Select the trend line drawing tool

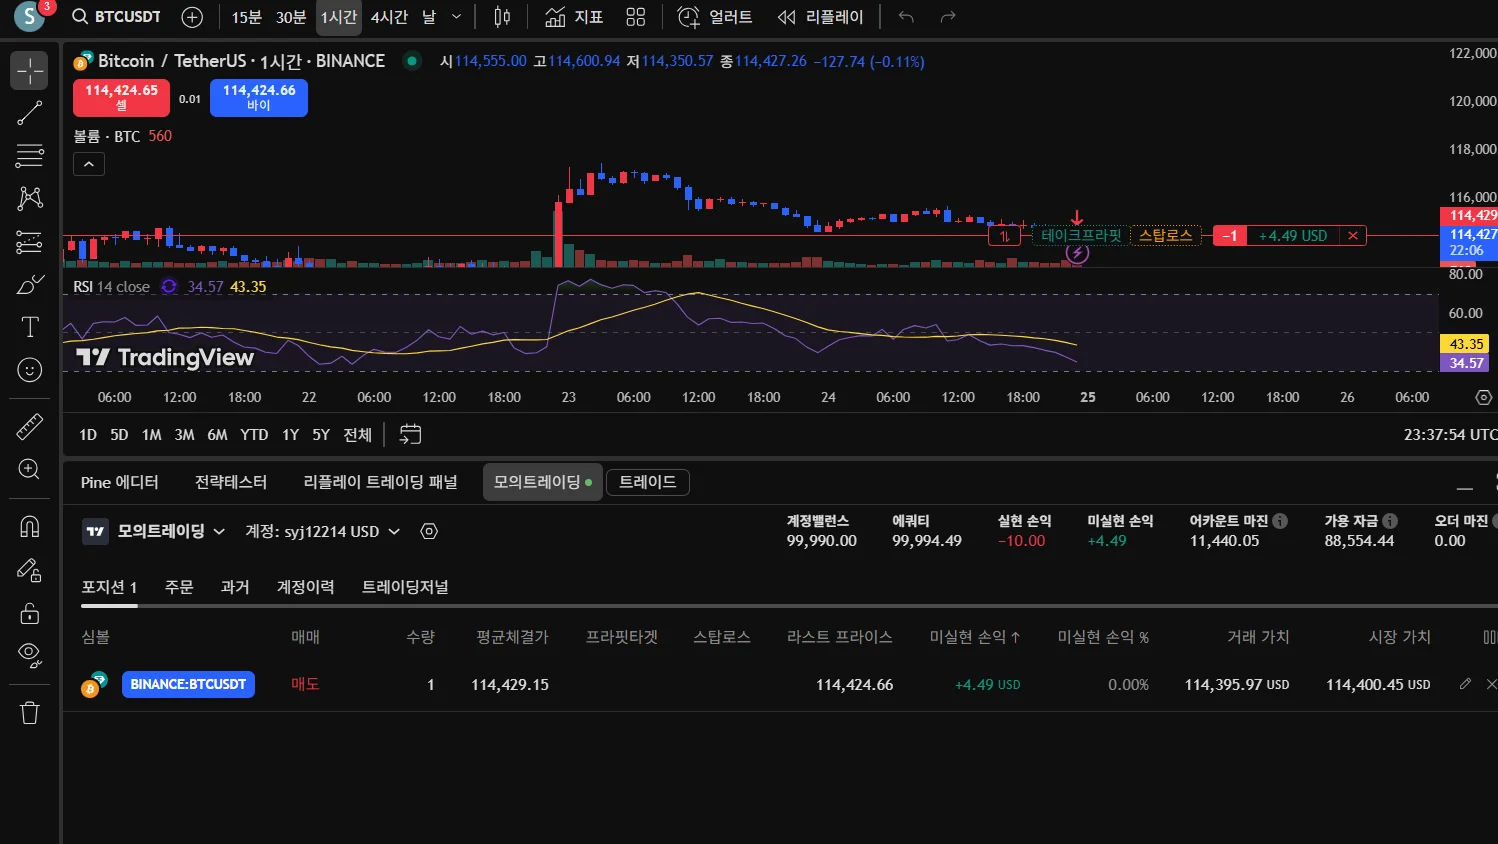(29, 113)
